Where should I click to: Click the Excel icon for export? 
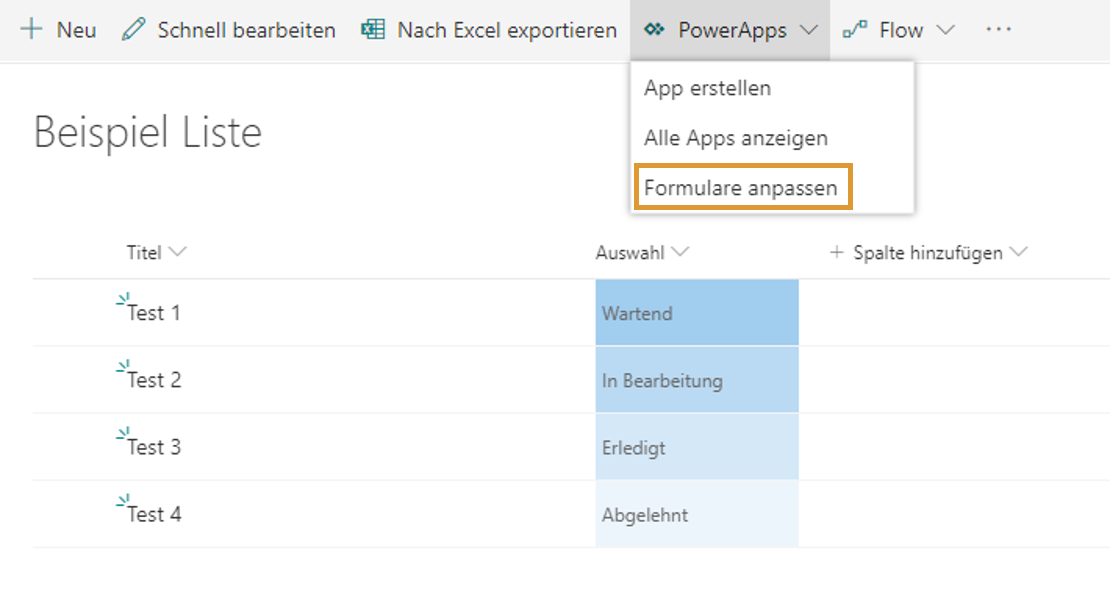tap(373, 30)
